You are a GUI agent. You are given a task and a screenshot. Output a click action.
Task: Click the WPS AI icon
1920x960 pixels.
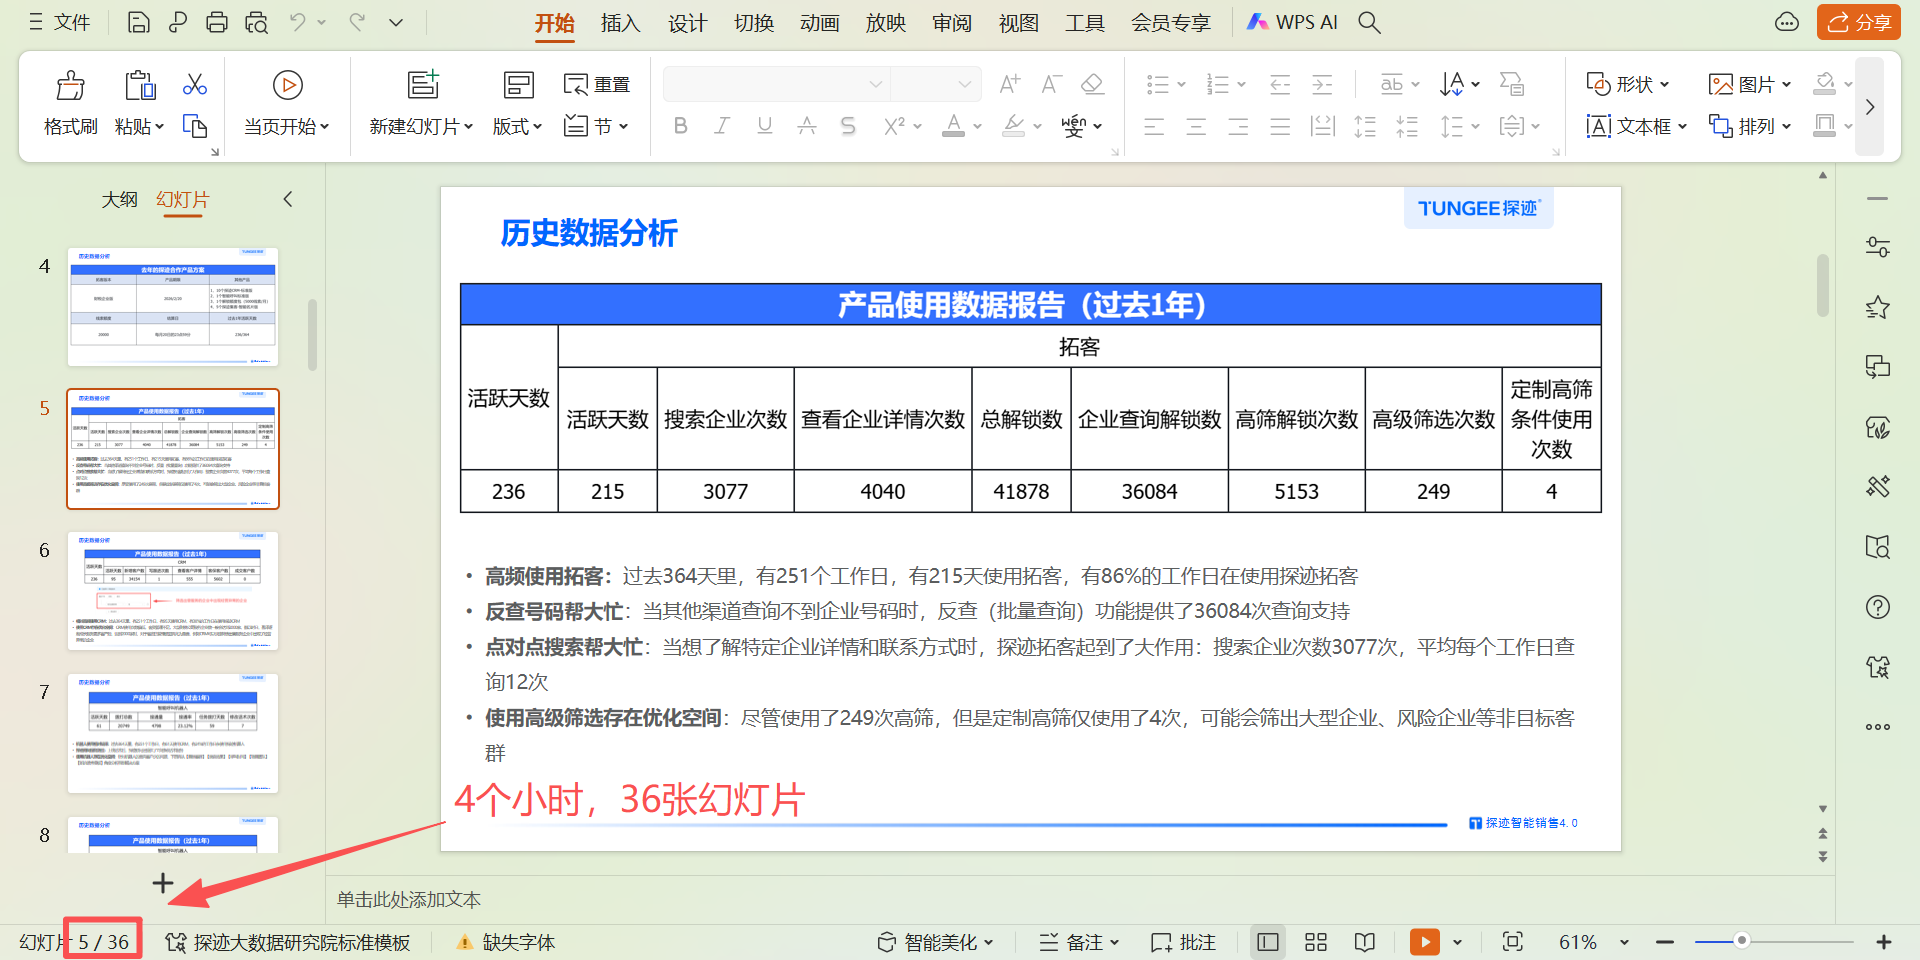tap(1258, 22)
